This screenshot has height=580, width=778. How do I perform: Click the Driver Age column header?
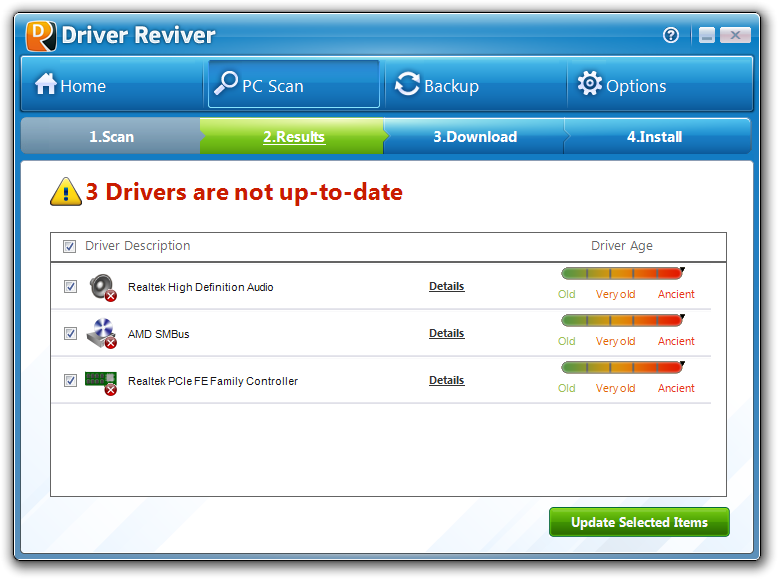(x=622, y=246)
